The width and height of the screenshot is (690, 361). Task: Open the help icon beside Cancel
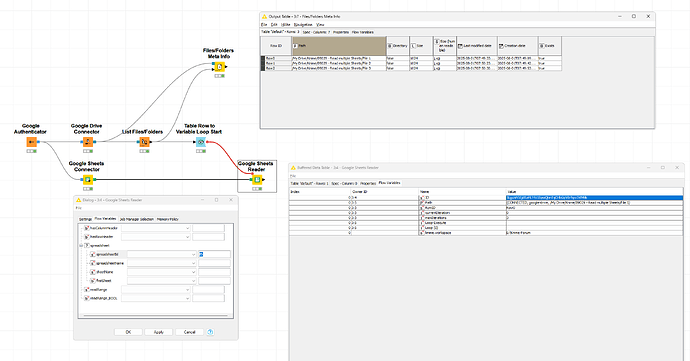(210, 332)
